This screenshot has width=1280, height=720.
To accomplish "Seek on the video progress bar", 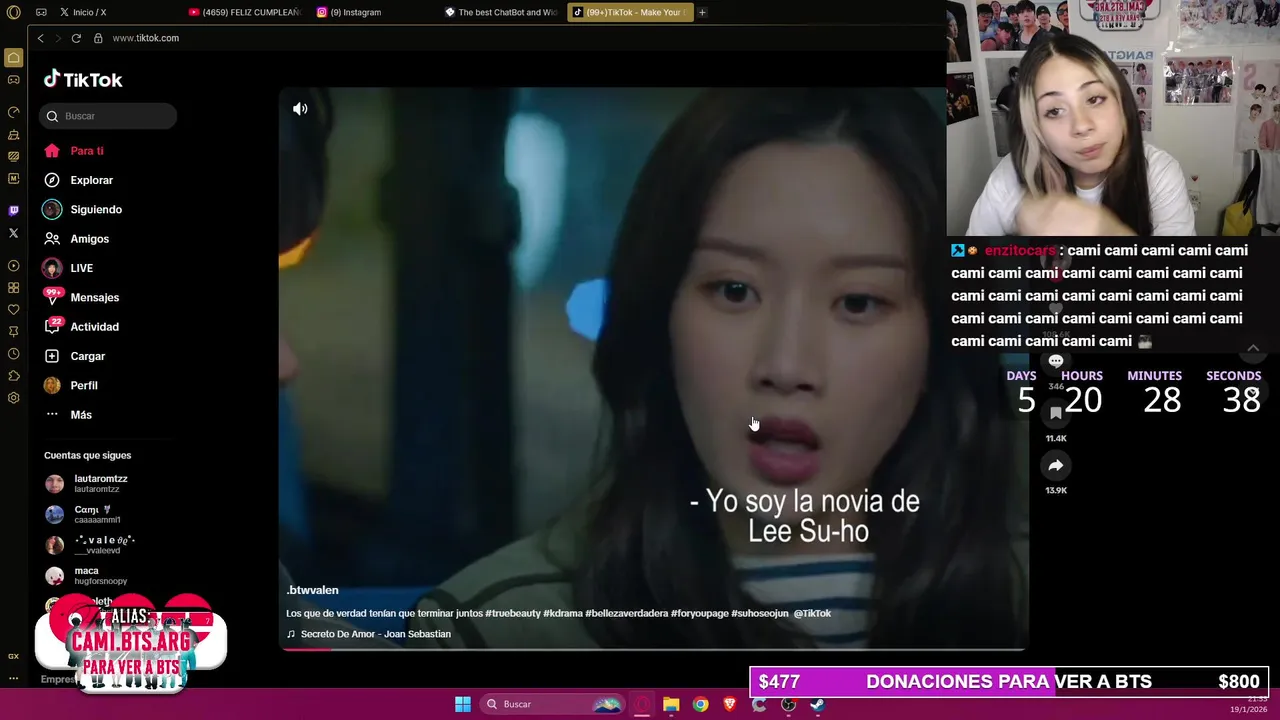I will coord(653,649).
